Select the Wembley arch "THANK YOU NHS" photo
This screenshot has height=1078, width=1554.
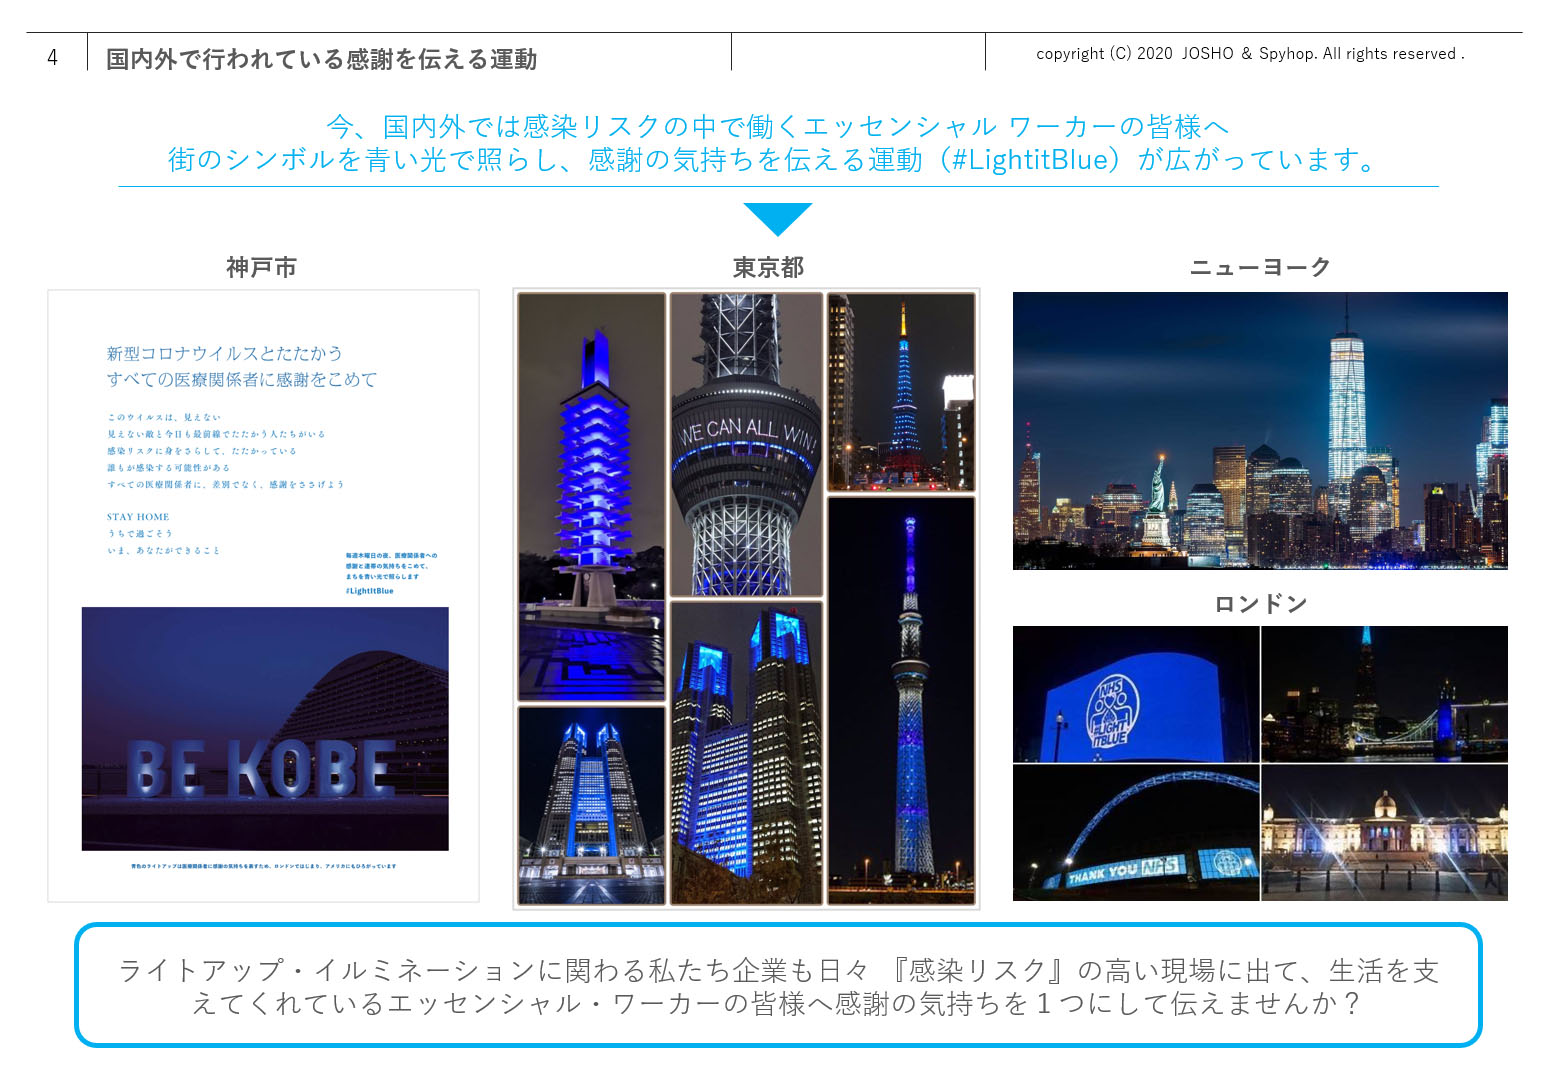click(1136, 833)
